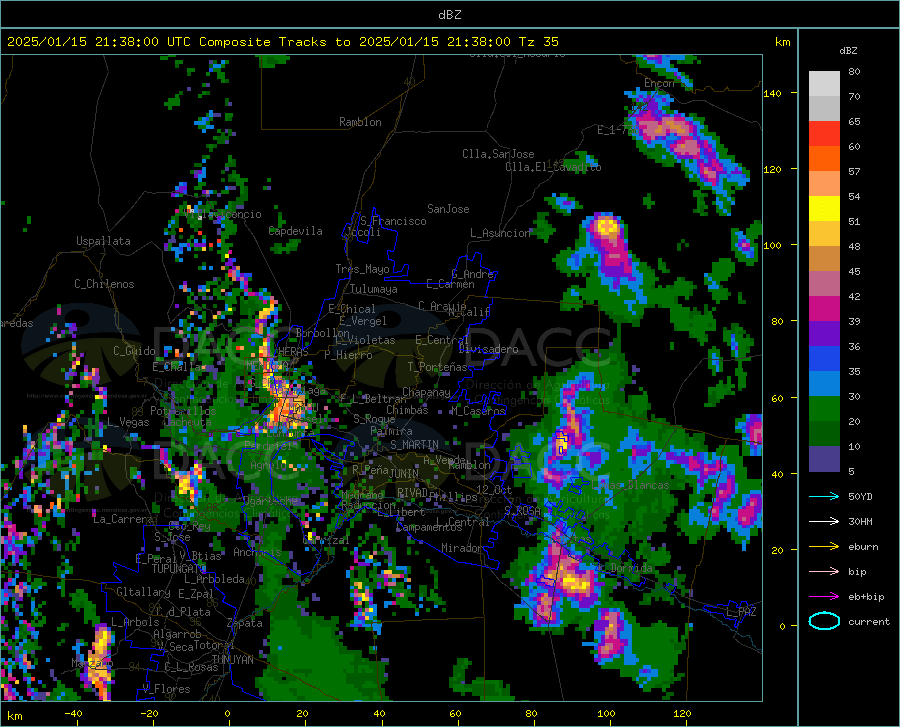
Task: Click the magenta eb+bip arrow in legend
Action: point(824,596)
